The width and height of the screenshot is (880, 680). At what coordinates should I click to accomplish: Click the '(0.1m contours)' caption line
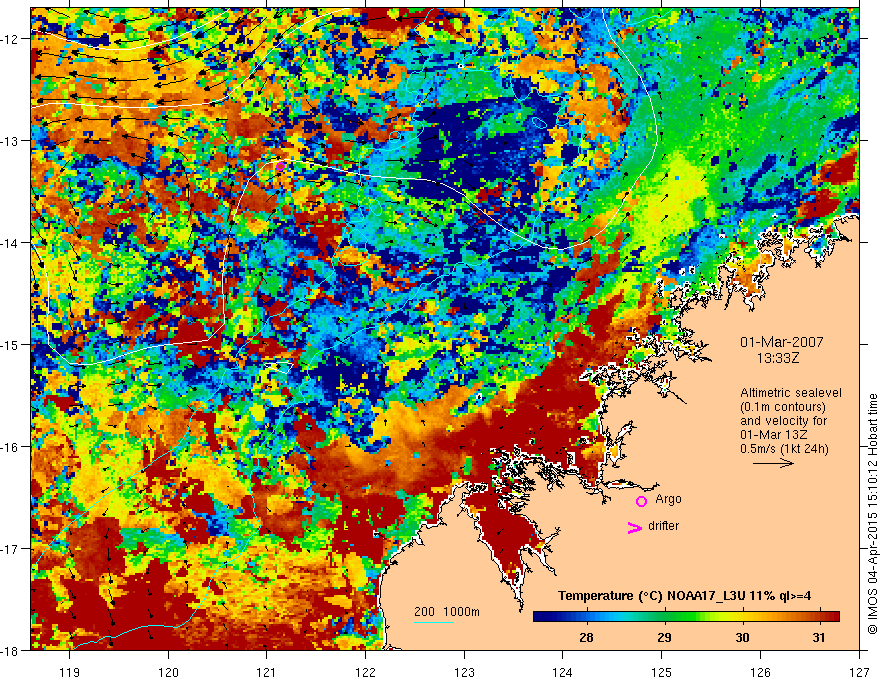783,407
